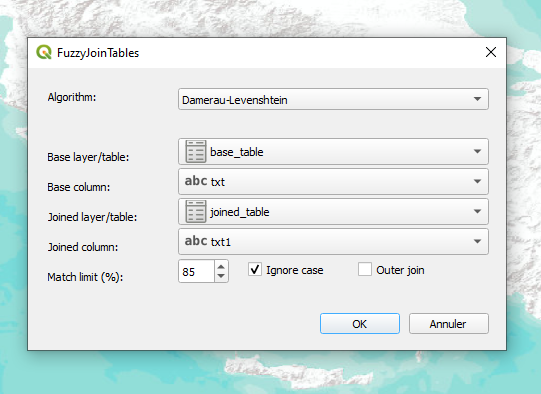Open the Algorithm dropdown showing Damerau-Levenshtein
The width and height of the screenshot is (541, 394).
click(333, 99)
